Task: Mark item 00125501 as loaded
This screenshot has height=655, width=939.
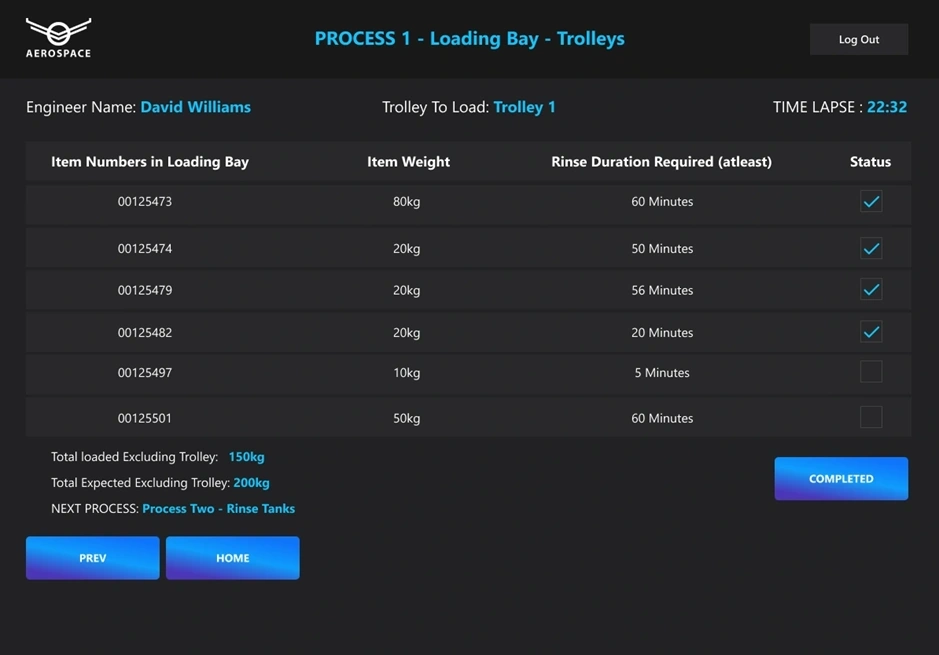Action: [x=871, y=417]
